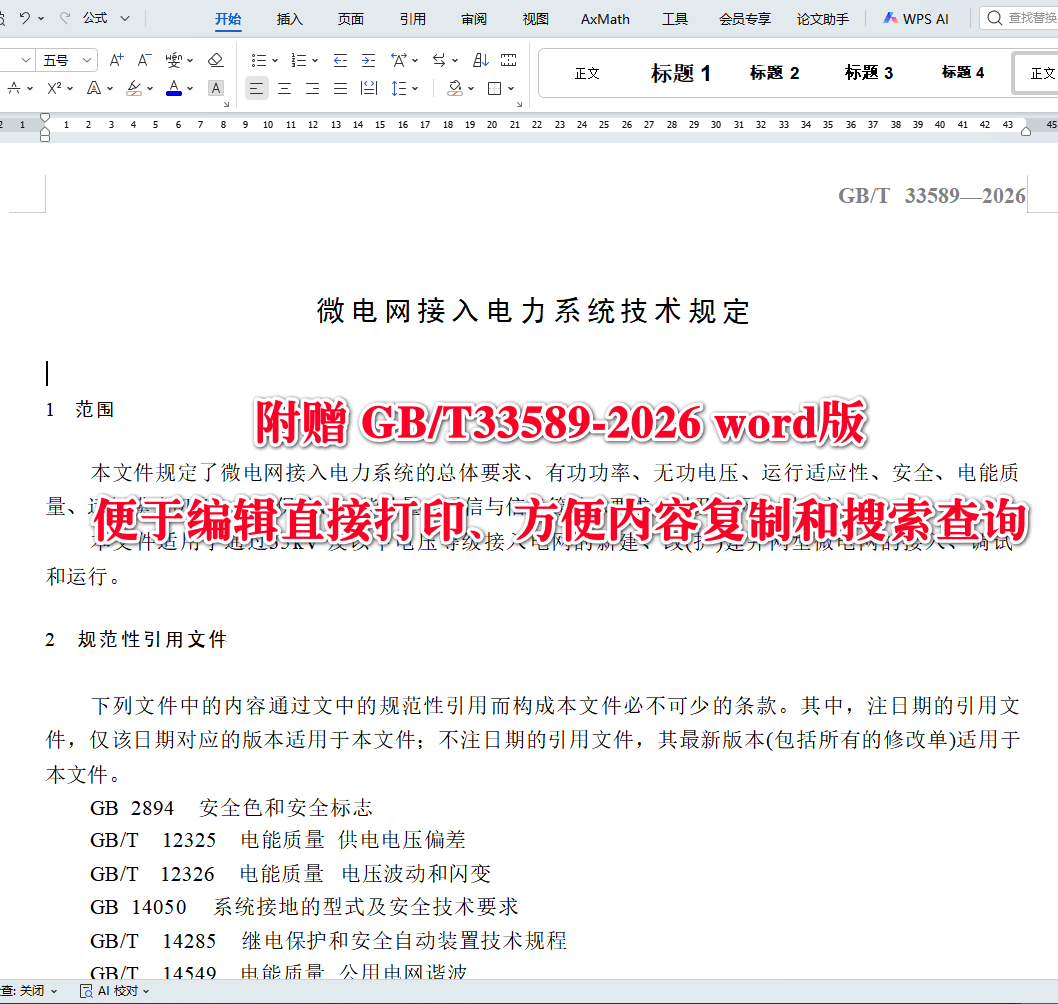1058x1004 pixels.
Task: Click the phonetic guide (wén) icon
Action: pos(173,60)
